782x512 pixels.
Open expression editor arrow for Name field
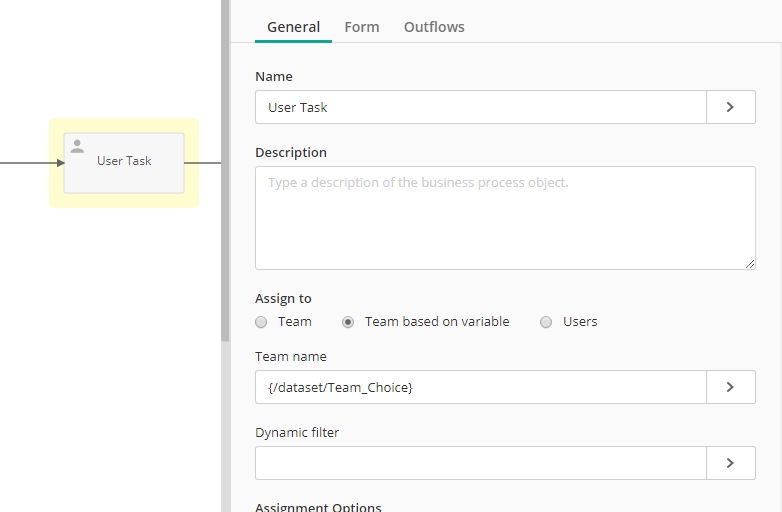coord(731,107)
